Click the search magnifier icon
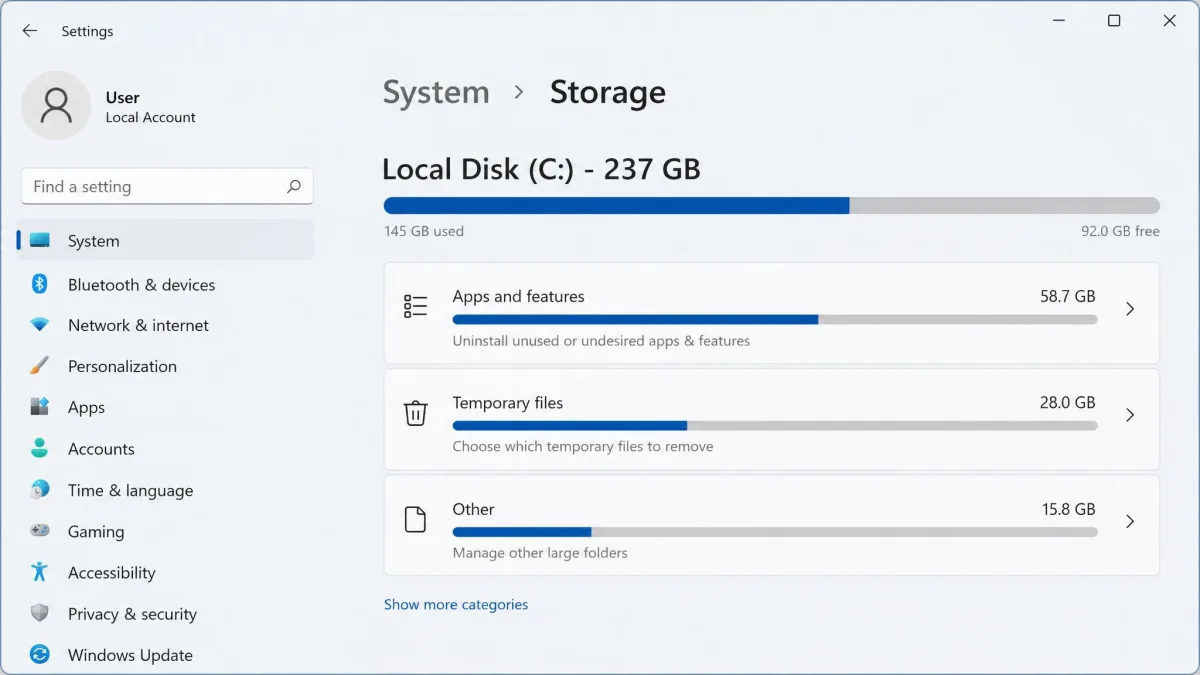 (x=294, y=186)
